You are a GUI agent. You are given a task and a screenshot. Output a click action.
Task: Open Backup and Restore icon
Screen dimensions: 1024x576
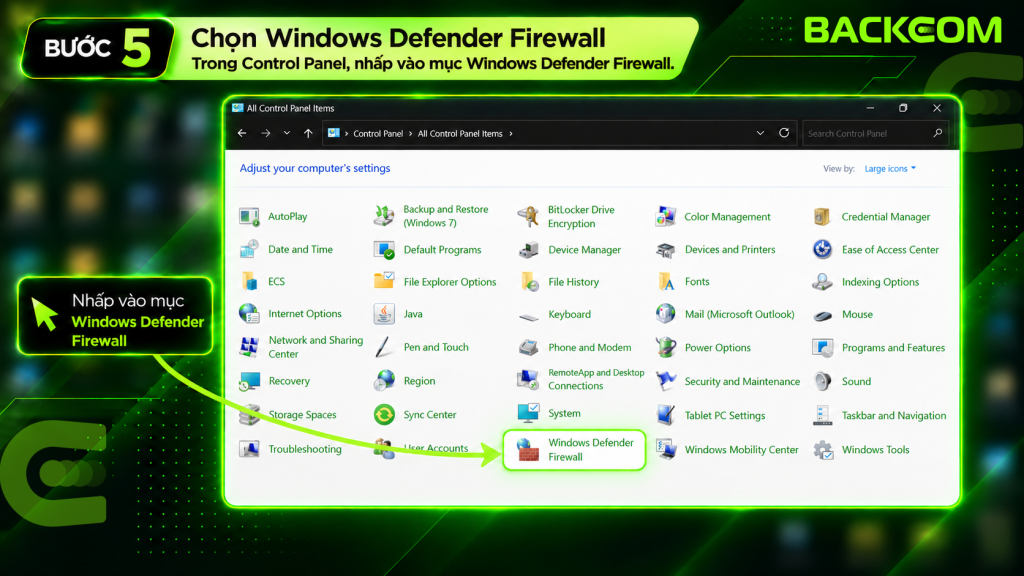coord(384,216)
